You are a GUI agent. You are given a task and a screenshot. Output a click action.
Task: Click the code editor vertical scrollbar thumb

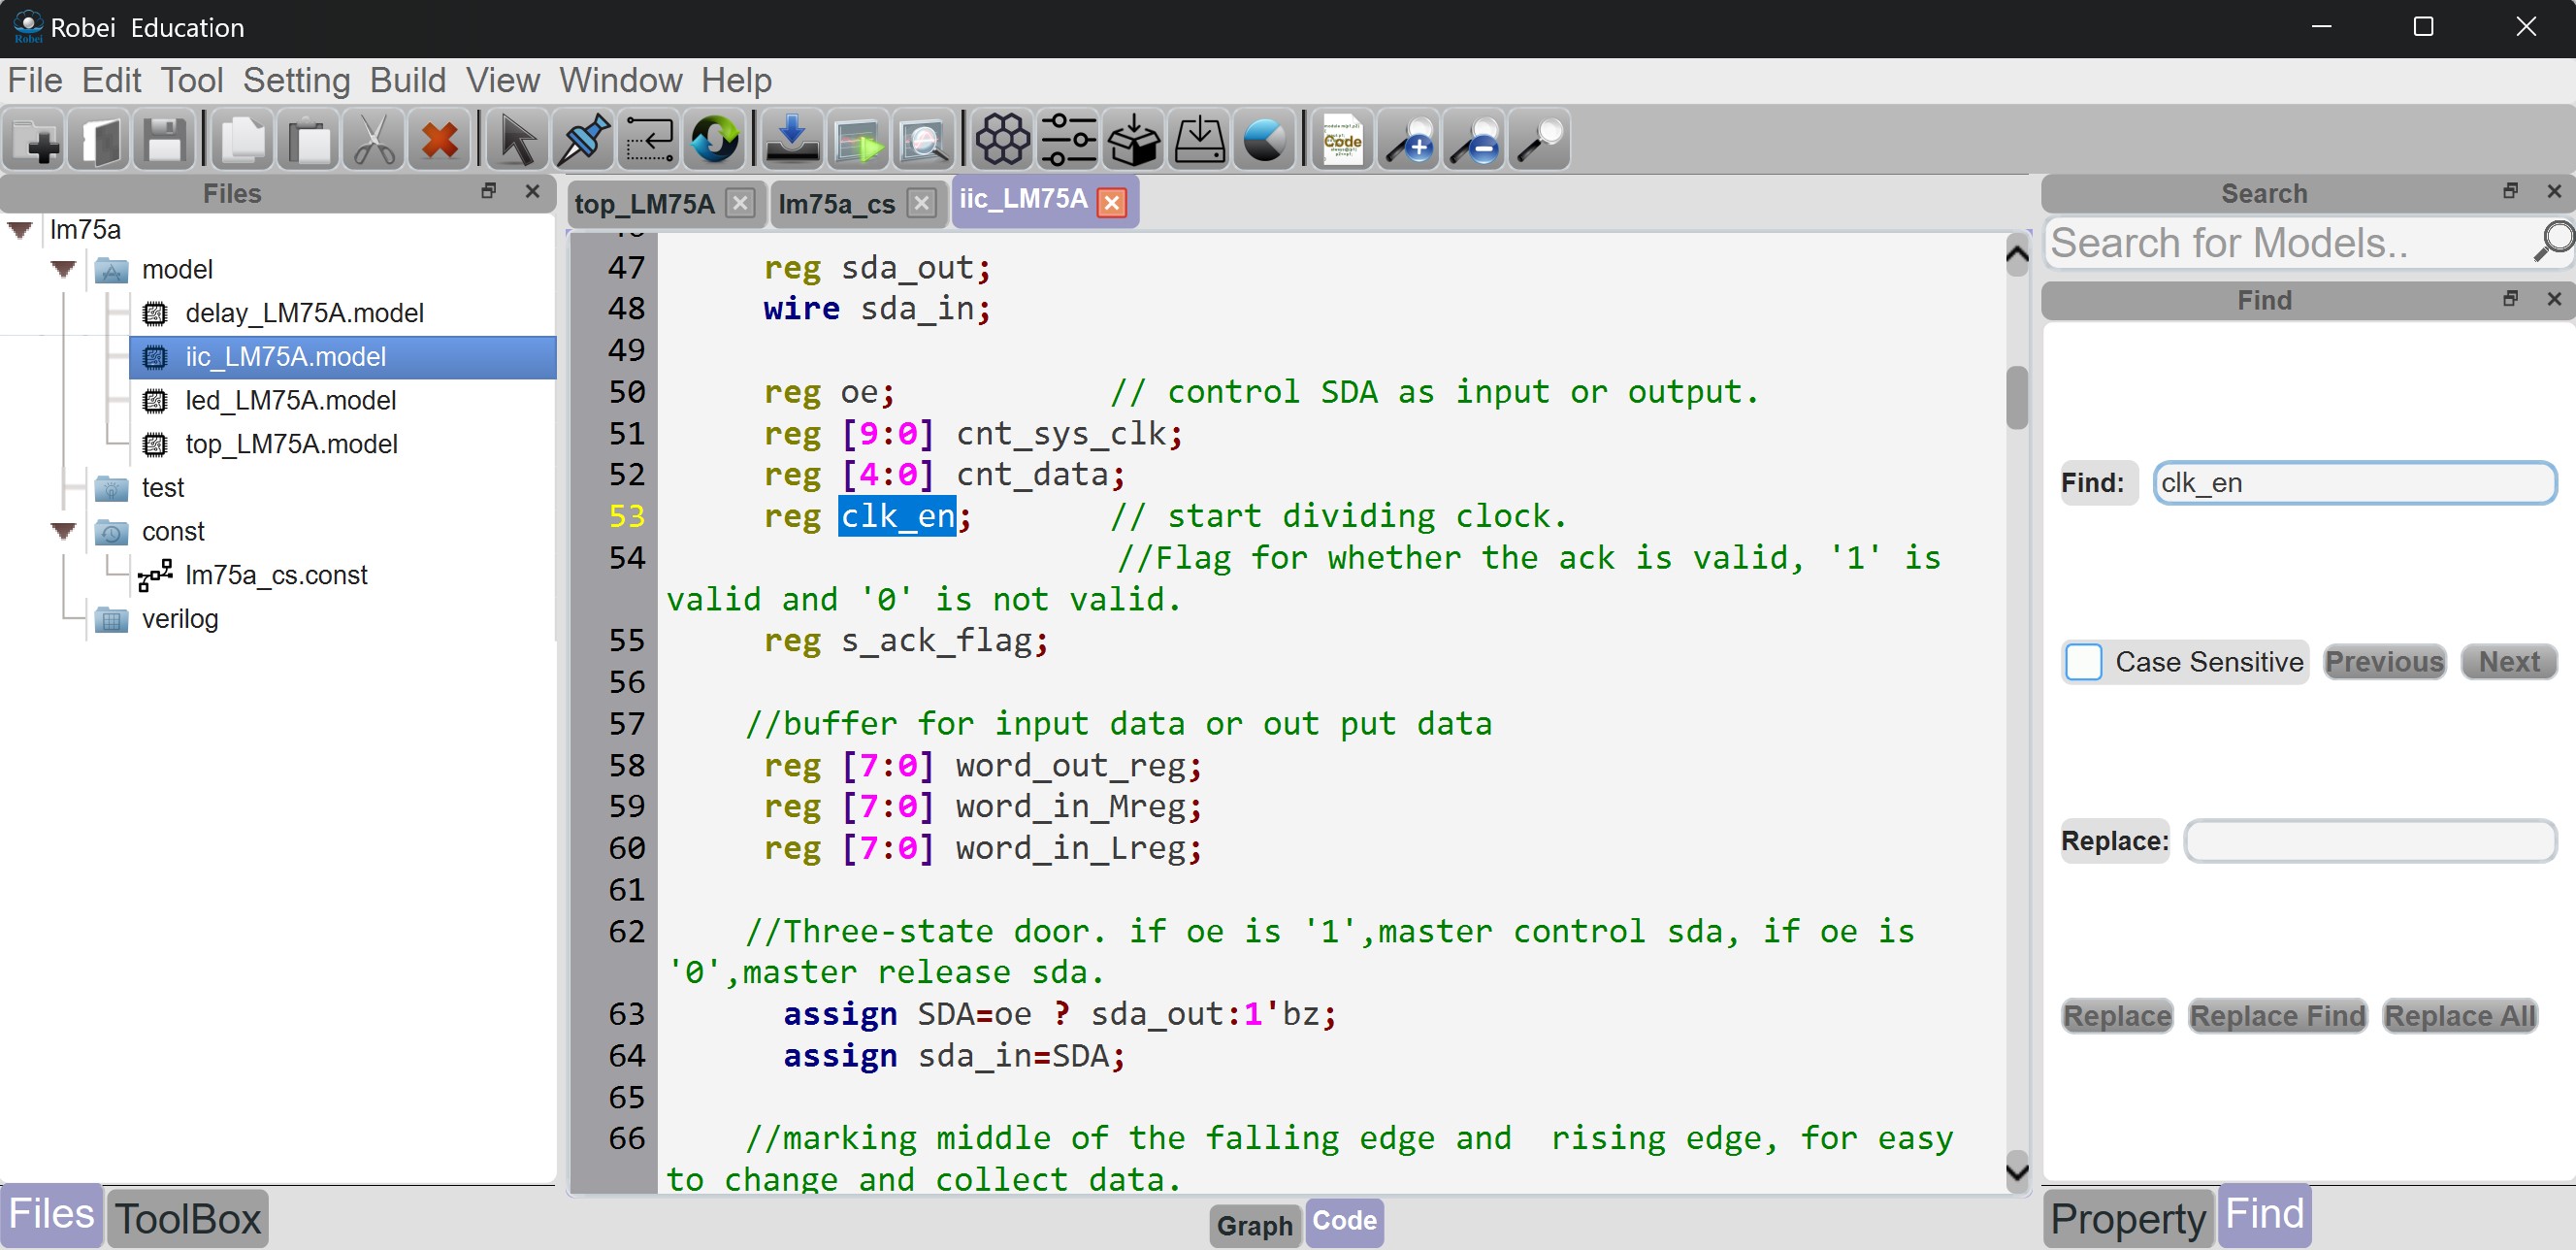click(2017, 398)
